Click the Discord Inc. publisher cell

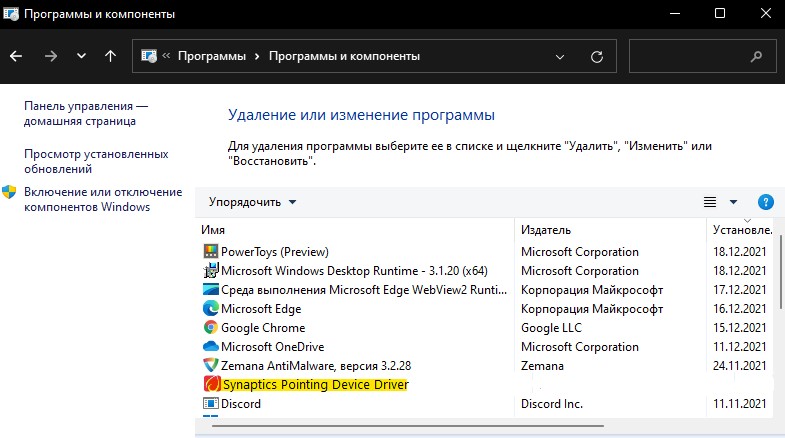point(552,404)
